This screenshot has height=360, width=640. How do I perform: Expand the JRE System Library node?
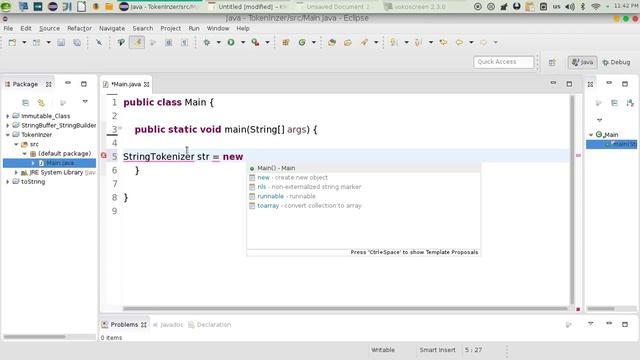16,172
